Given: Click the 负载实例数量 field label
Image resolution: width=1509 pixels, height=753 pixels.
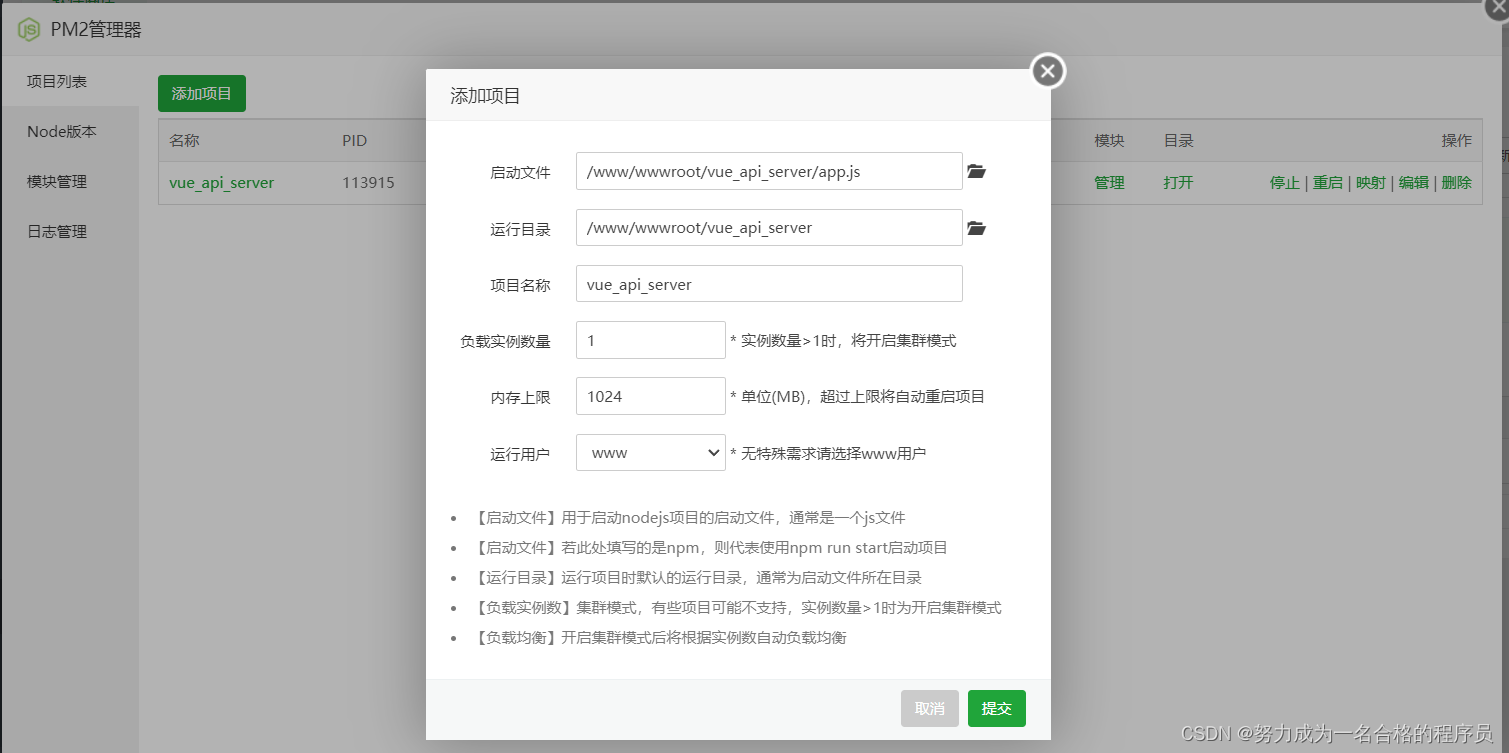Looking at the screenshot, I should 505,341.
